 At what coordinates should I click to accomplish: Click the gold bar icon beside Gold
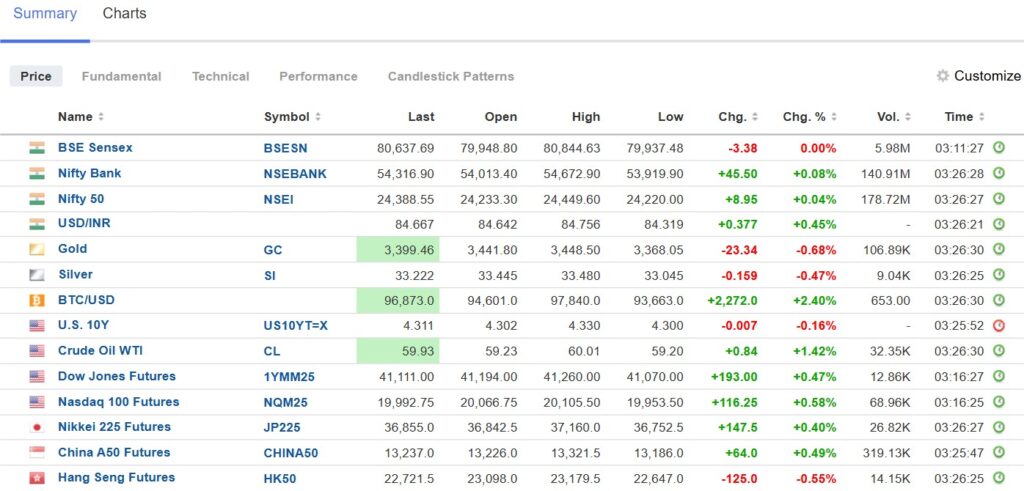tap(37, 249)
